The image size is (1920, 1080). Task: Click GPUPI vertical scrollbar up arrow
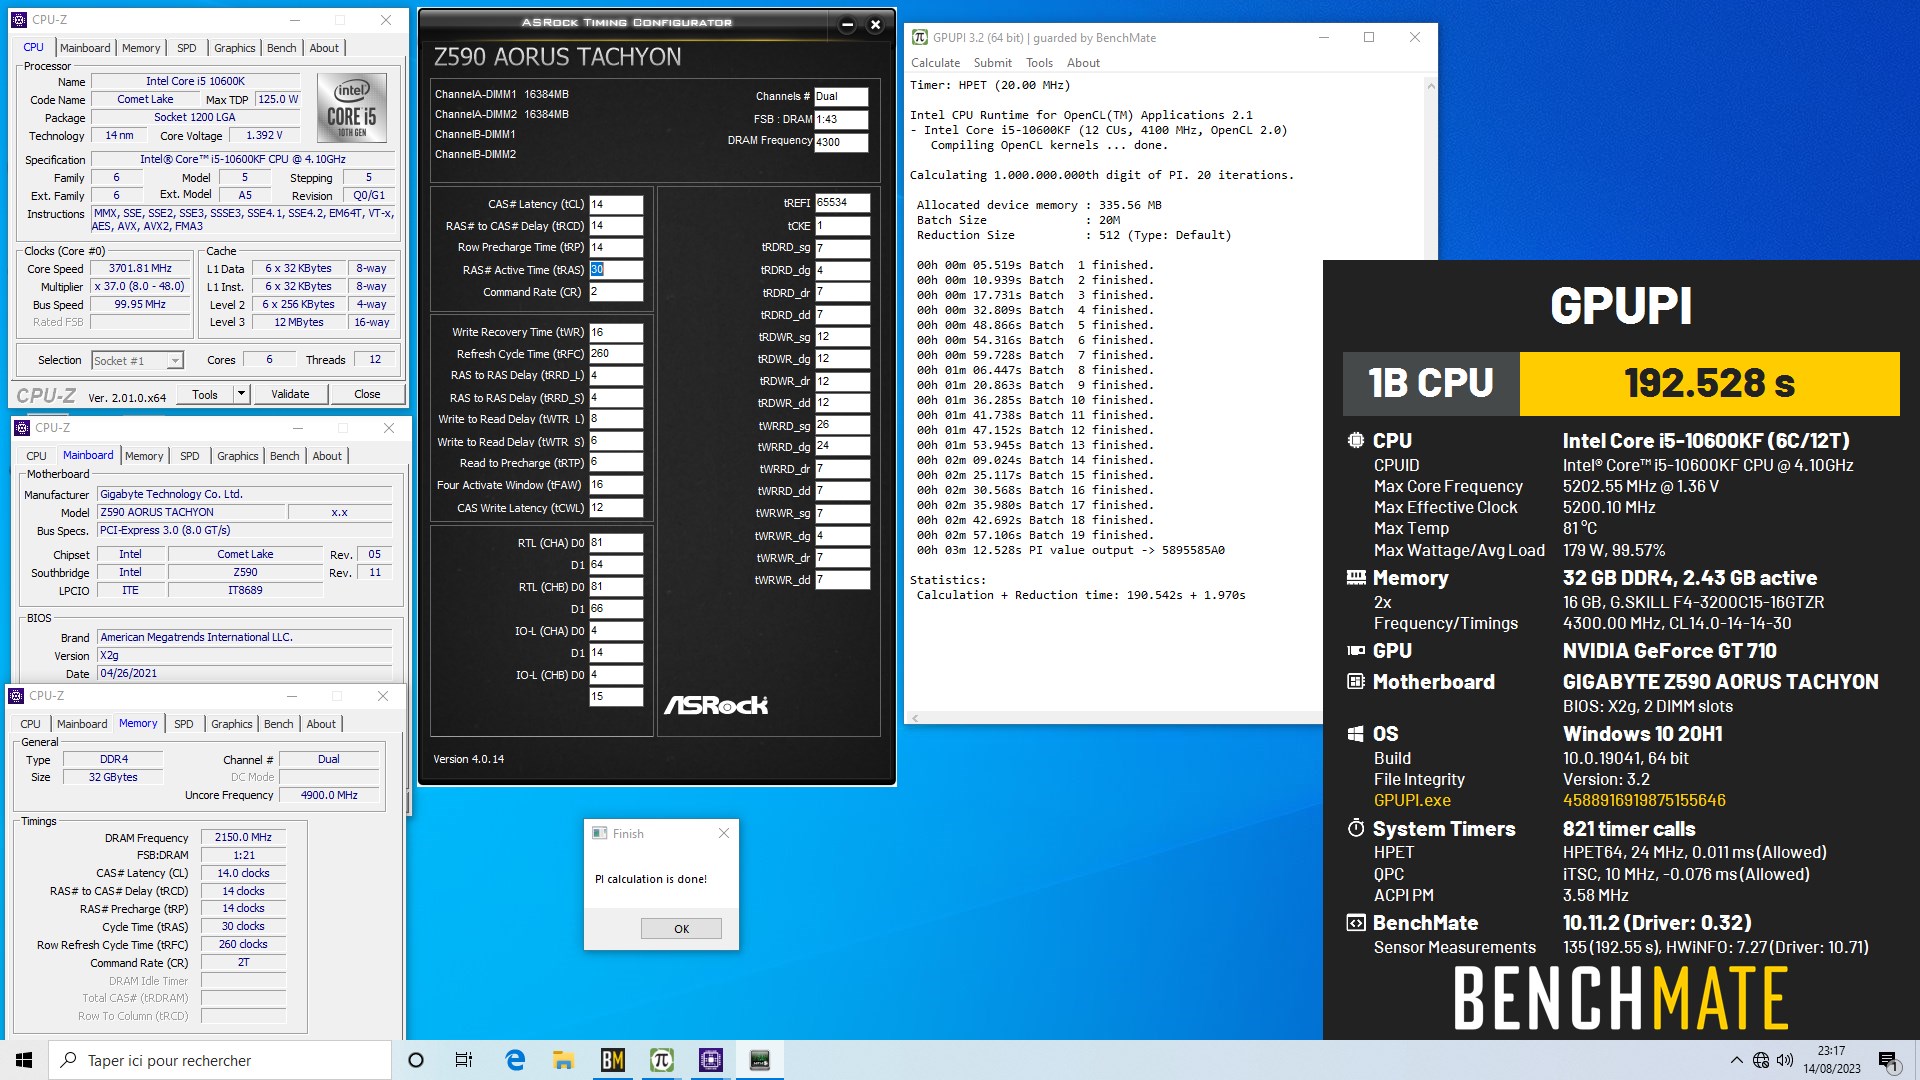click(x=1430, y=85)
